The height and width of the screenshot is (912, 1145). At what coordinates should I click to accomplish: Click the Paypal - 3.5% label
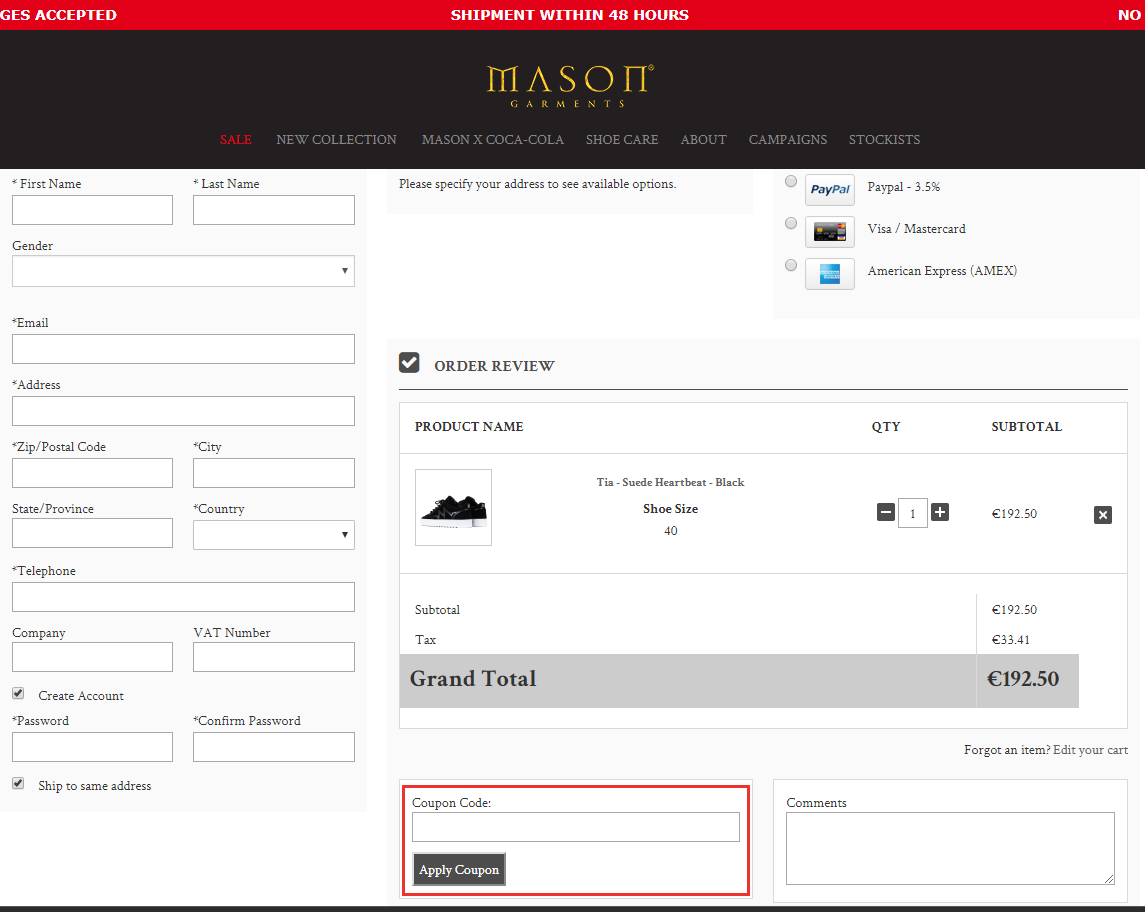[x=904, y=187]
